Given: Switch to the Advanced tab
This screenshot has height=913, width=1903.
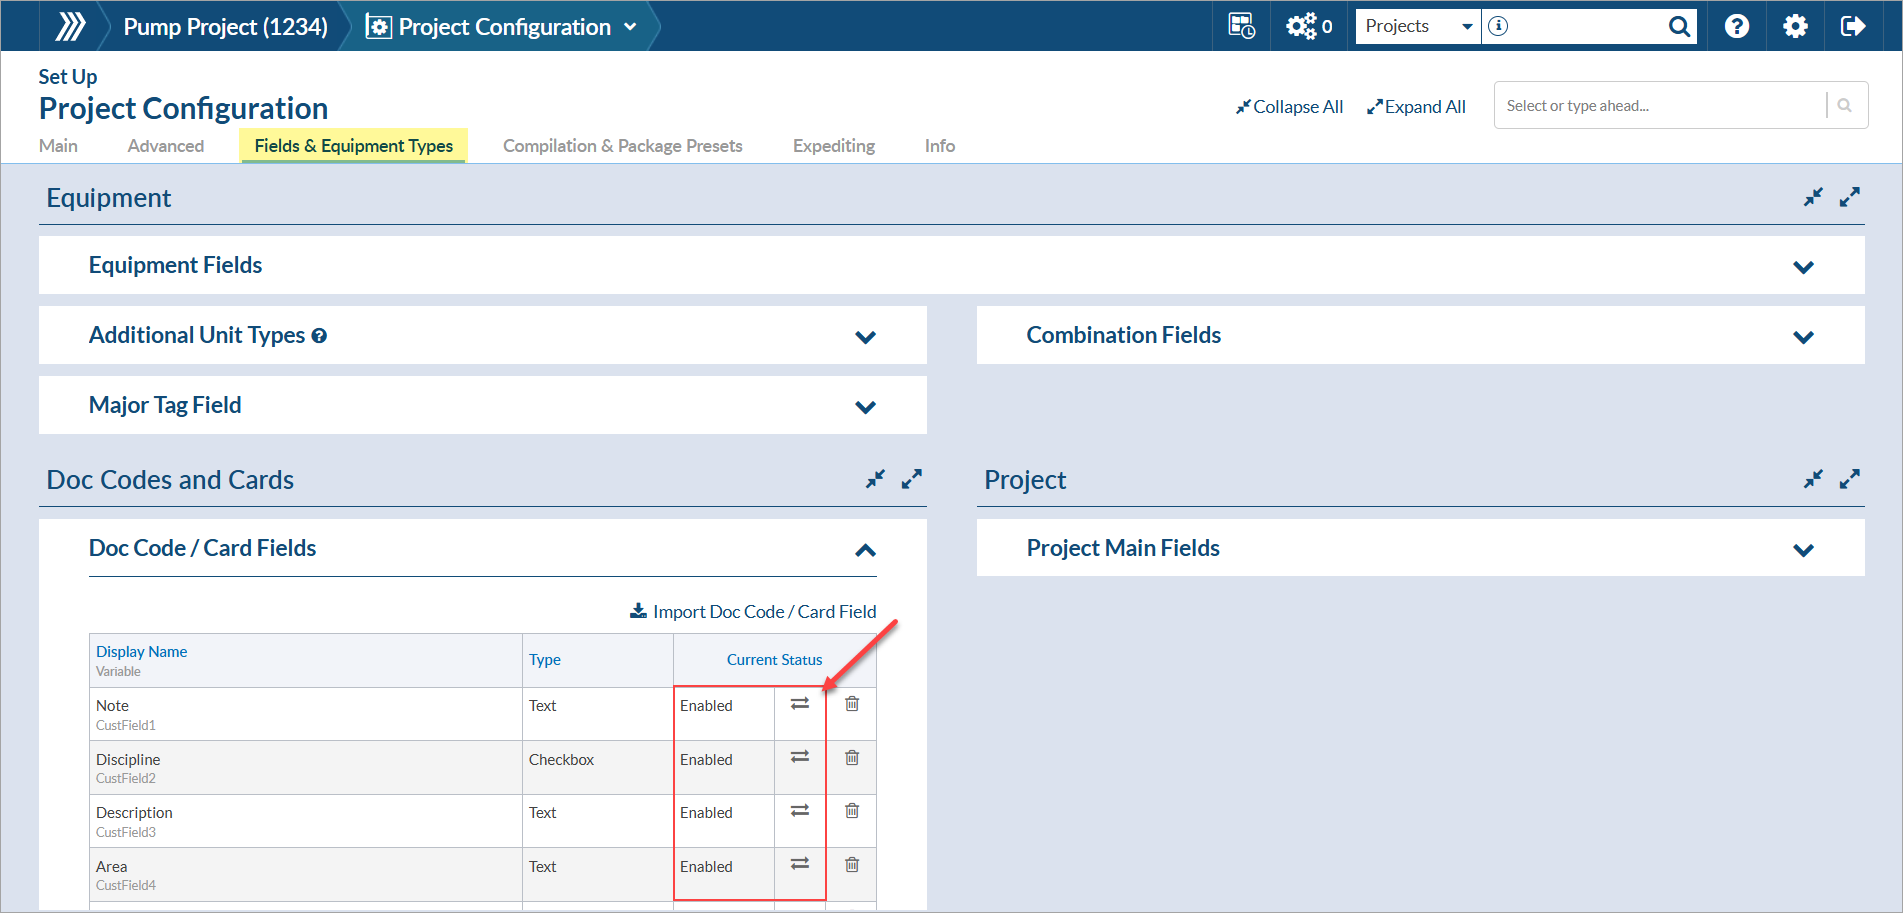Looking at the screenshot, I should coord(166,146).
